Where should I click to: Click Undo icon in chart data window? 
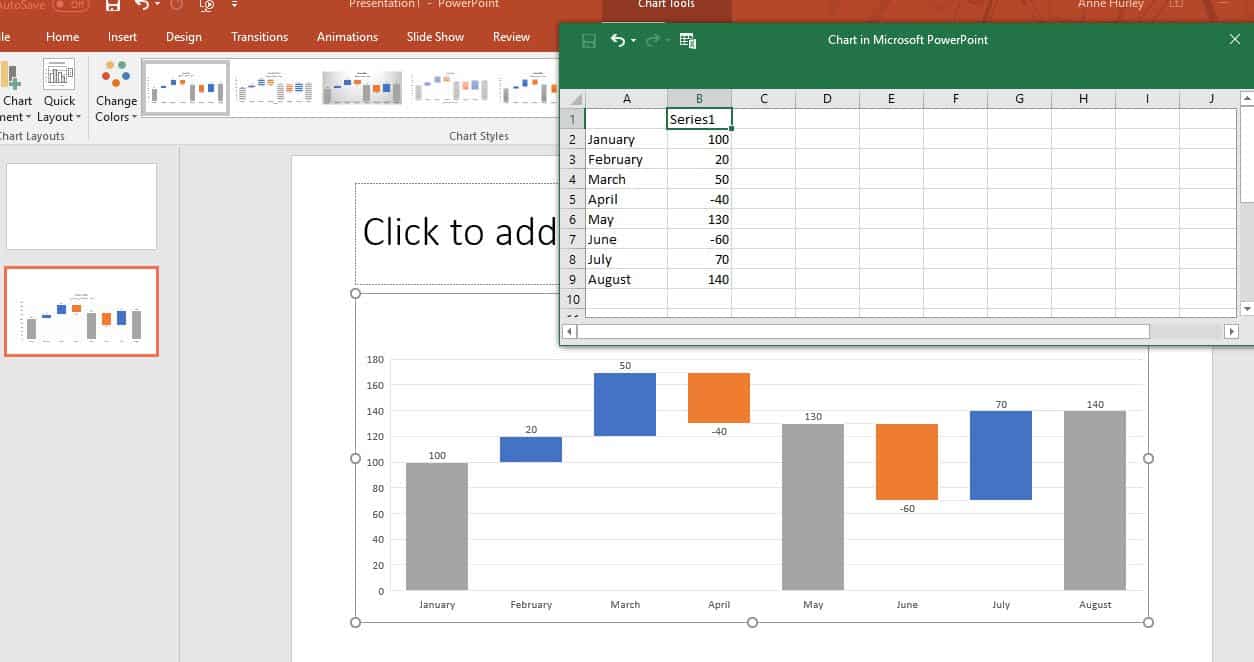click(618, 40)
